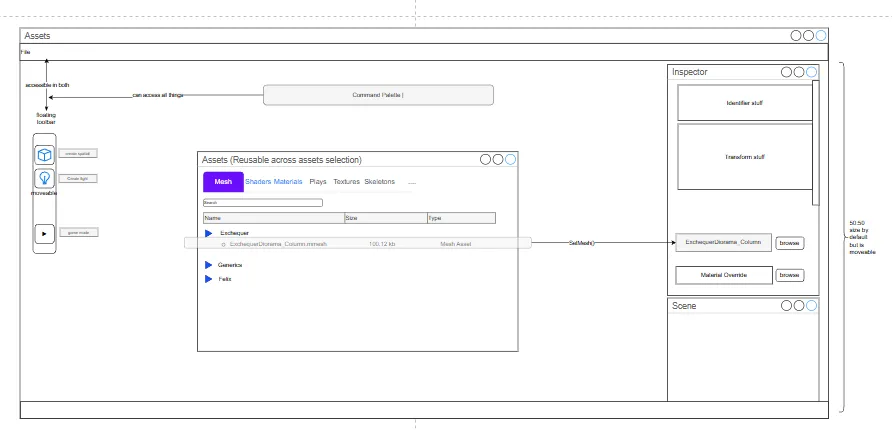
Task: Focus the Command Palette input
Action: (378, 95)
